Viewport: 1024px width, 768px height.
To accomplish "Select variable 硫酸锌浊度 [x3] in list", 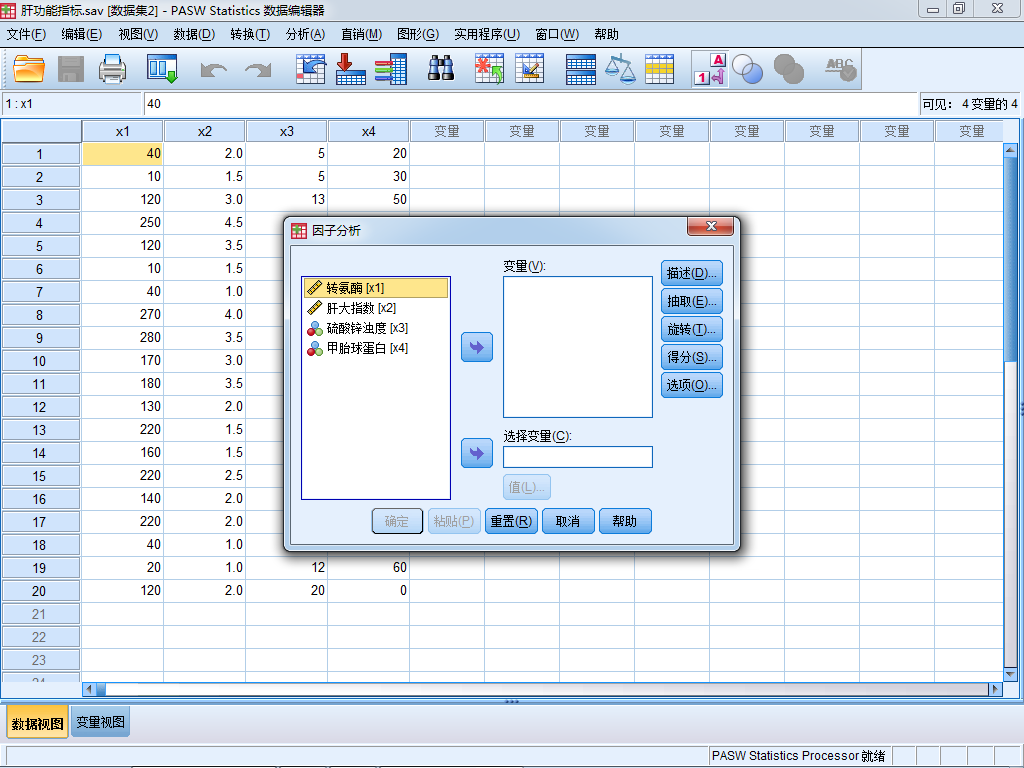I will click(x=376, y=328).
